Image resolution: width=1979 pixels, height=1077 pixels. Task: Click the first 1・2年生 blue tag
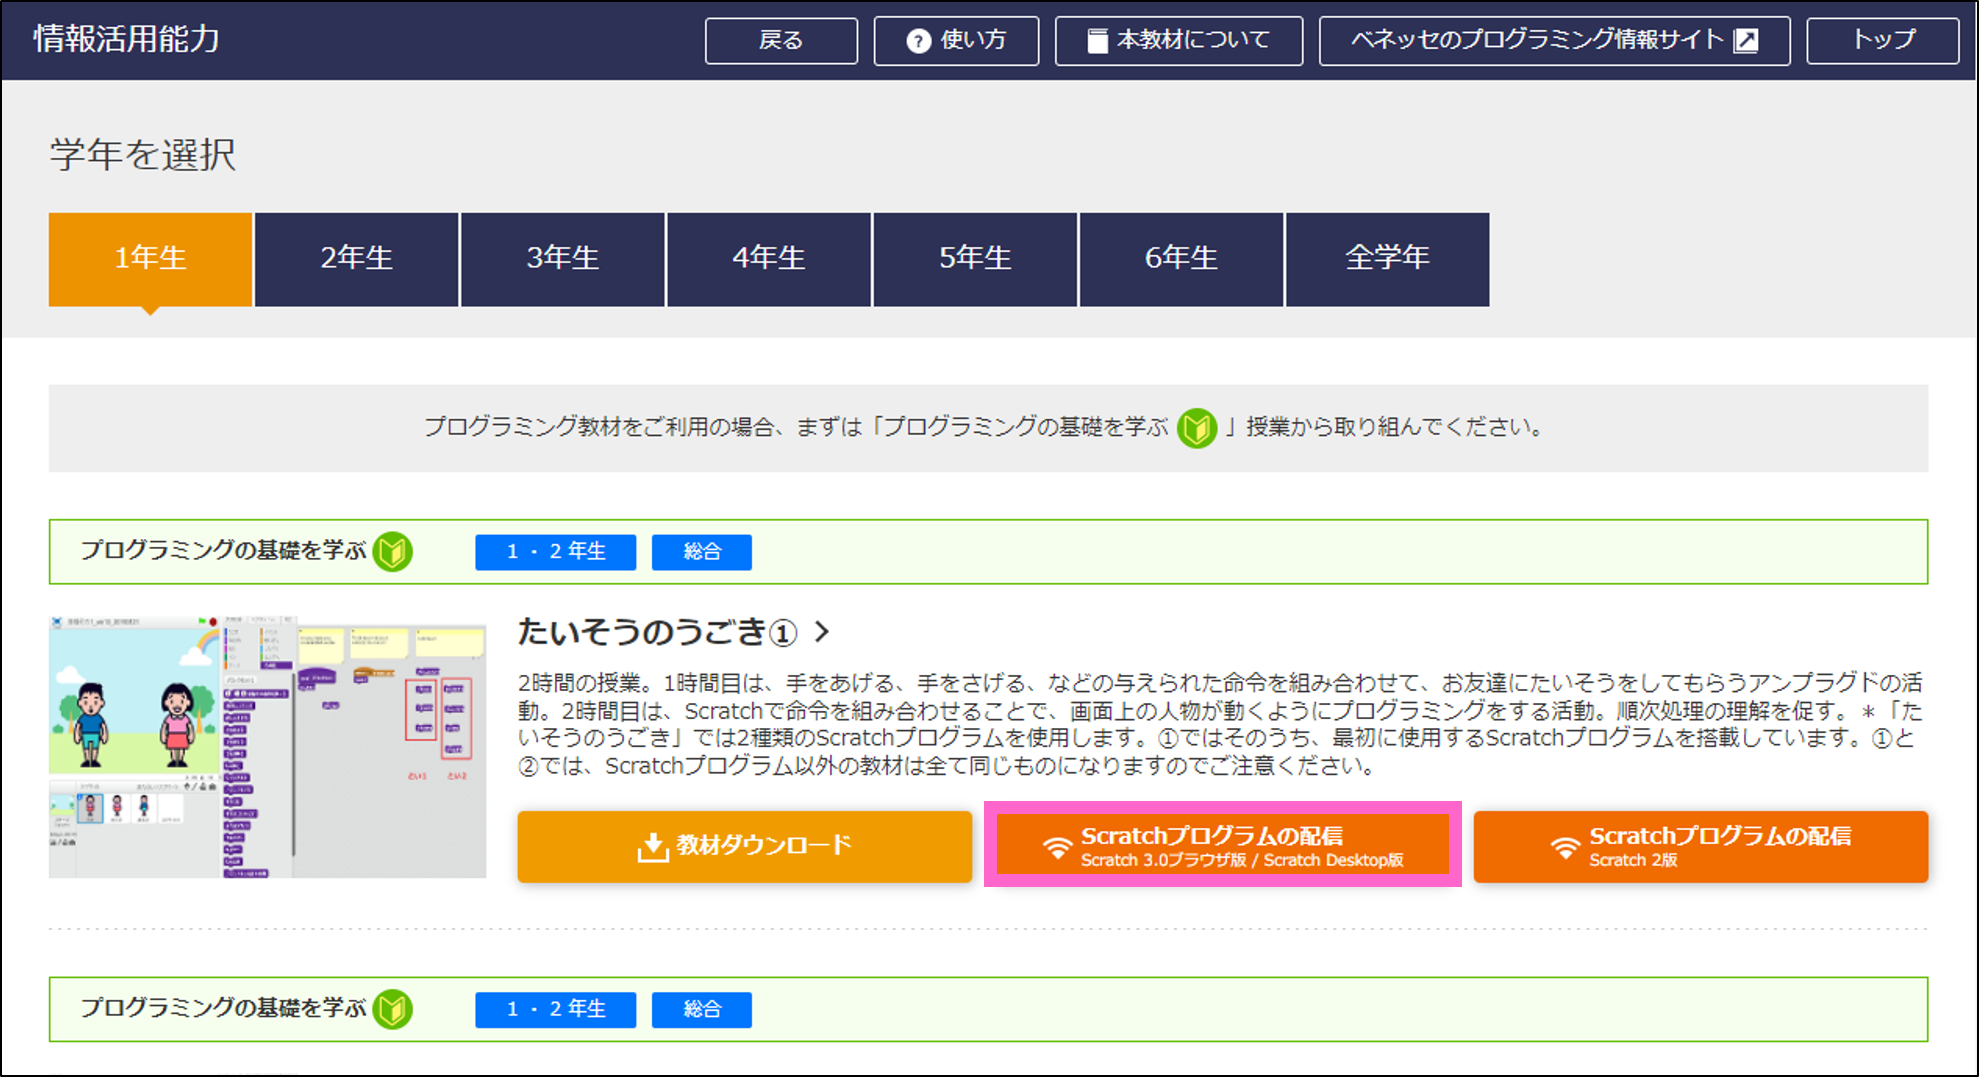[x=555, y=552]
